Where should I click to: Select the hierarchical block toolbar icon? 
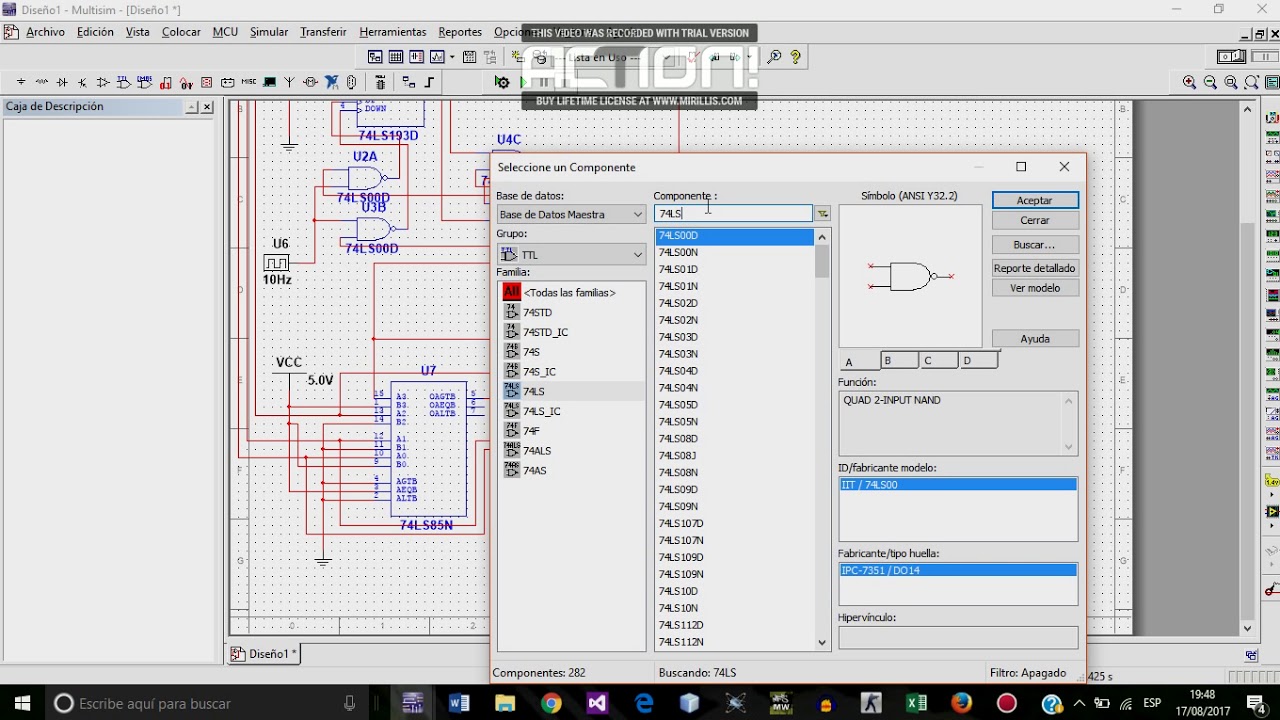[408, 82]
